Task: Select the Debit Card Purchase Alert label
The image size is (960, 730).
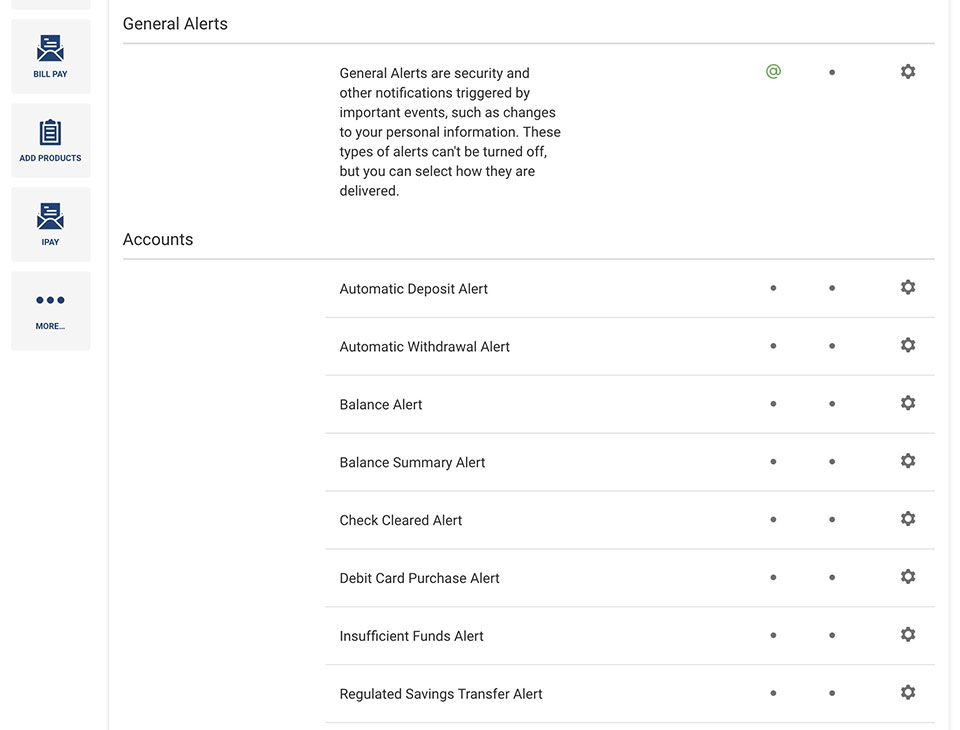Action: tap(419, 578)
